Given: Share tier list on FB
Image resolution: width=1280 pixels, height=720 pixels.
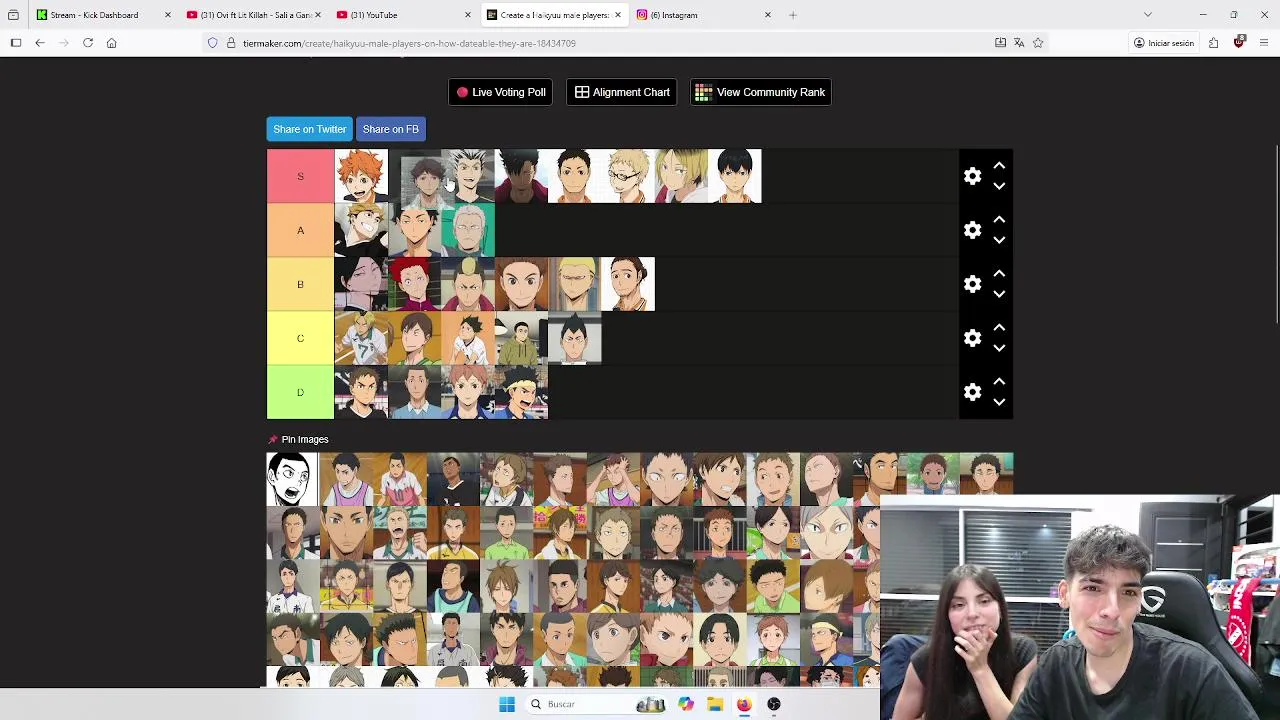Looking at the screenshot, I should [x=390, y=129].
